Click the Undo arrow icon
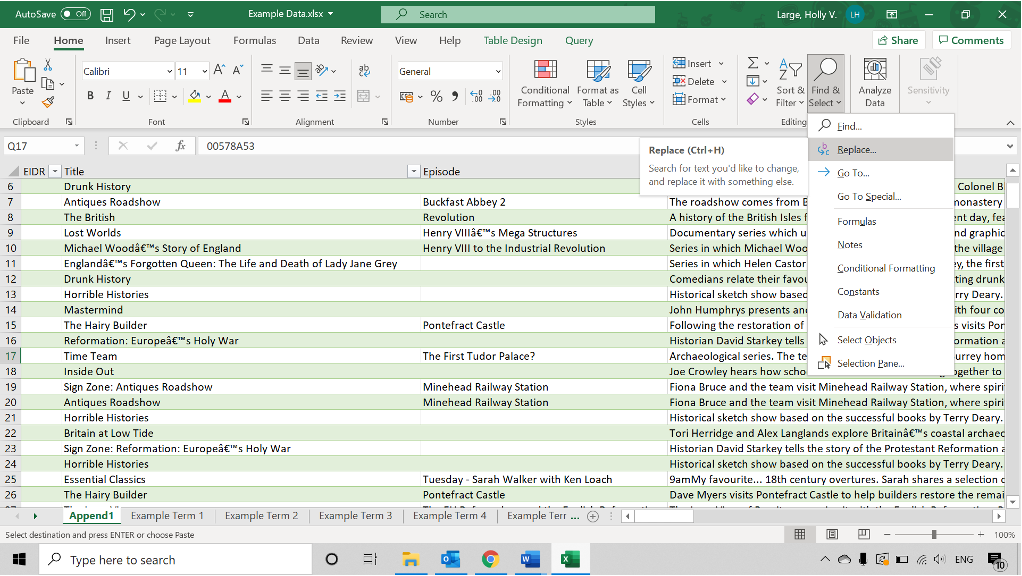Viewport: 1022px width, 576px height. (129, 14)
